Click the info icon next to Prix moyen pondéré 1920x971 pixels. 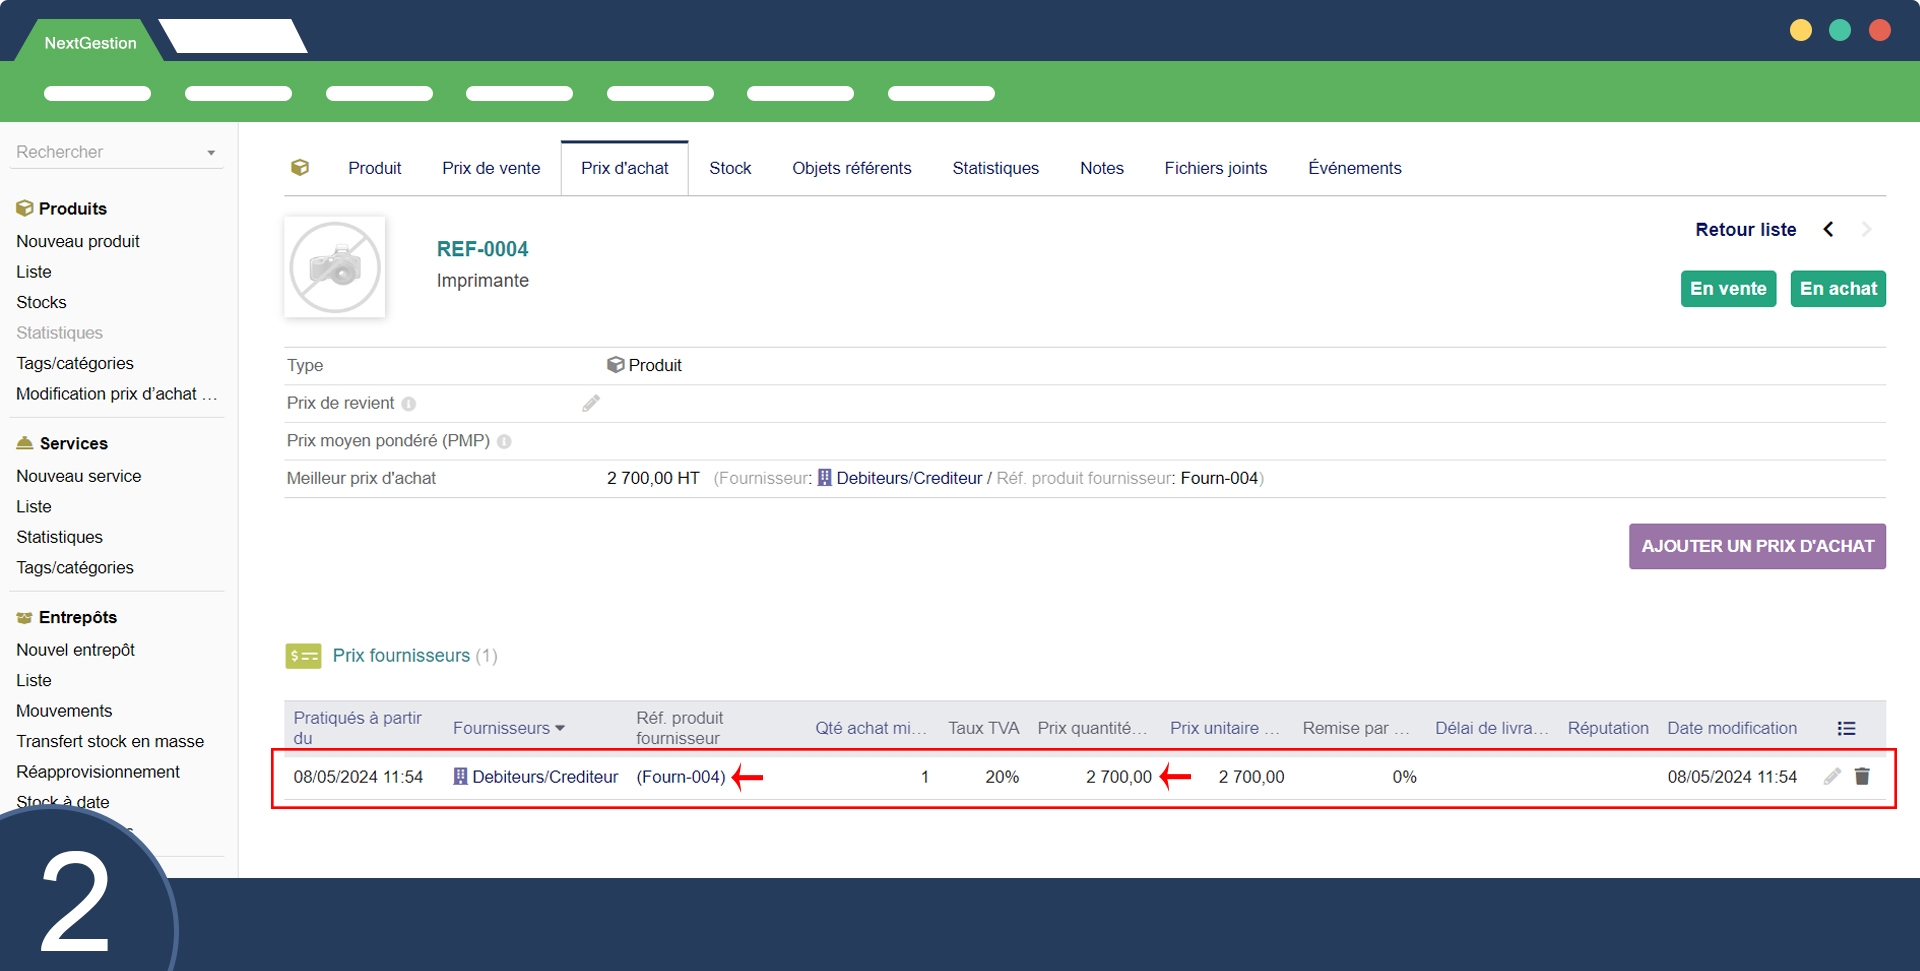click(504, 442)
